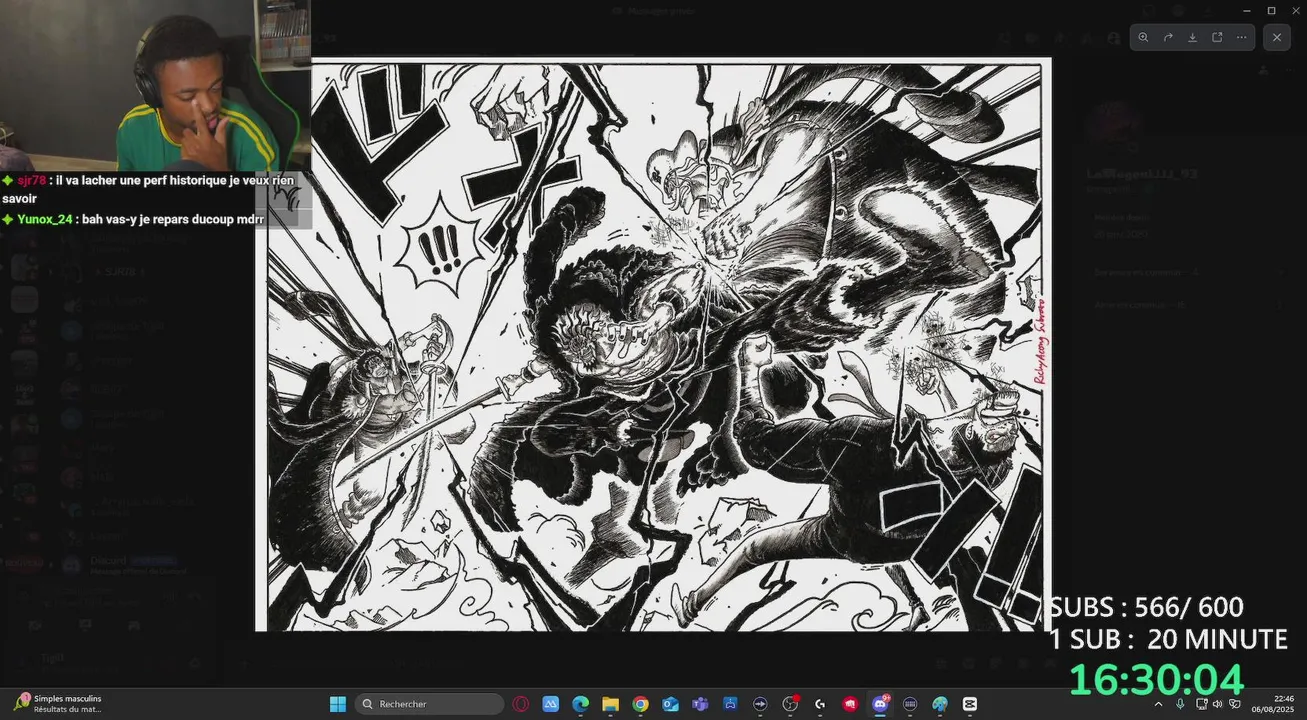
Task: Open Logitech G Hub from the taskbar
Action: click(x=821, y=704)
